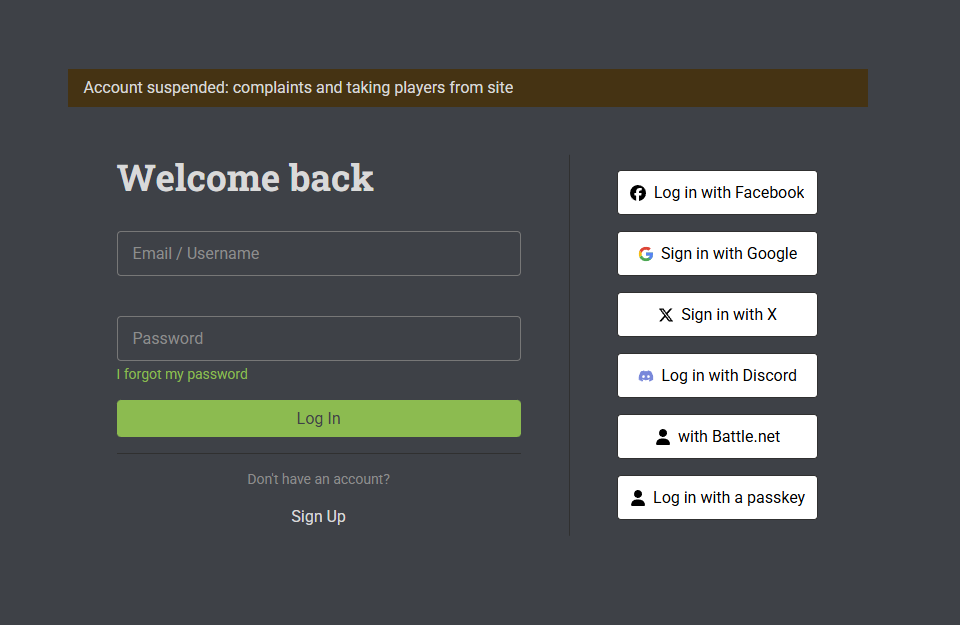
Task: Click the Account suspended notice banner
Action: 468,88
